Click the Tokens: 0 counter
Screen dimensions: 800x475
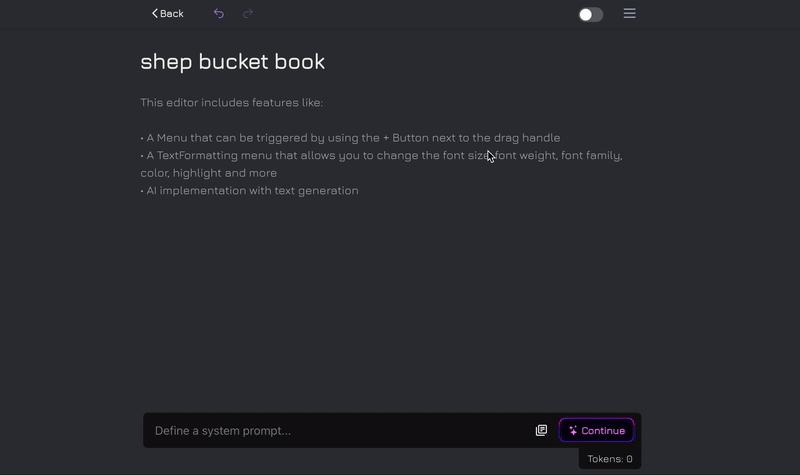pyautogui.click(x=609, y=459)
